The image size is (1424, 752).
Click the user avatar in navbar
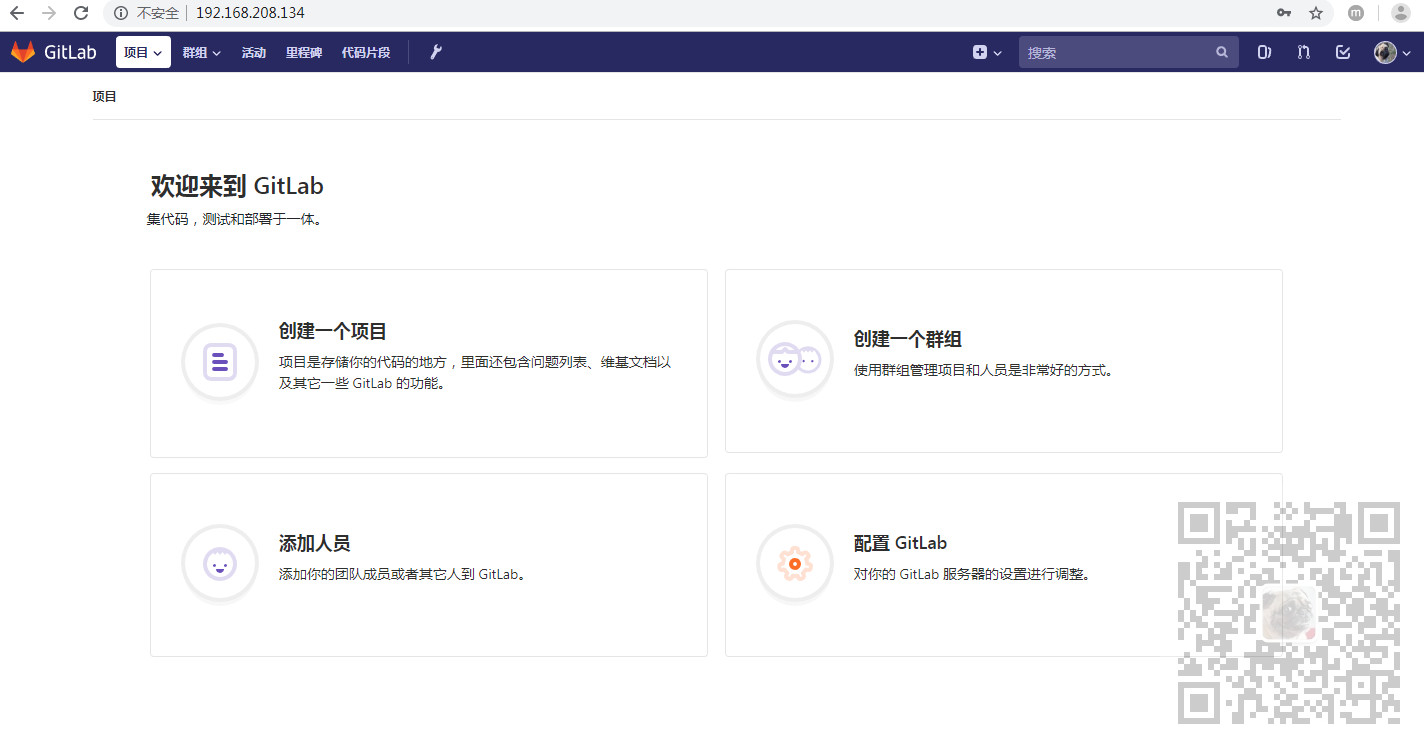pos(1385,52)
